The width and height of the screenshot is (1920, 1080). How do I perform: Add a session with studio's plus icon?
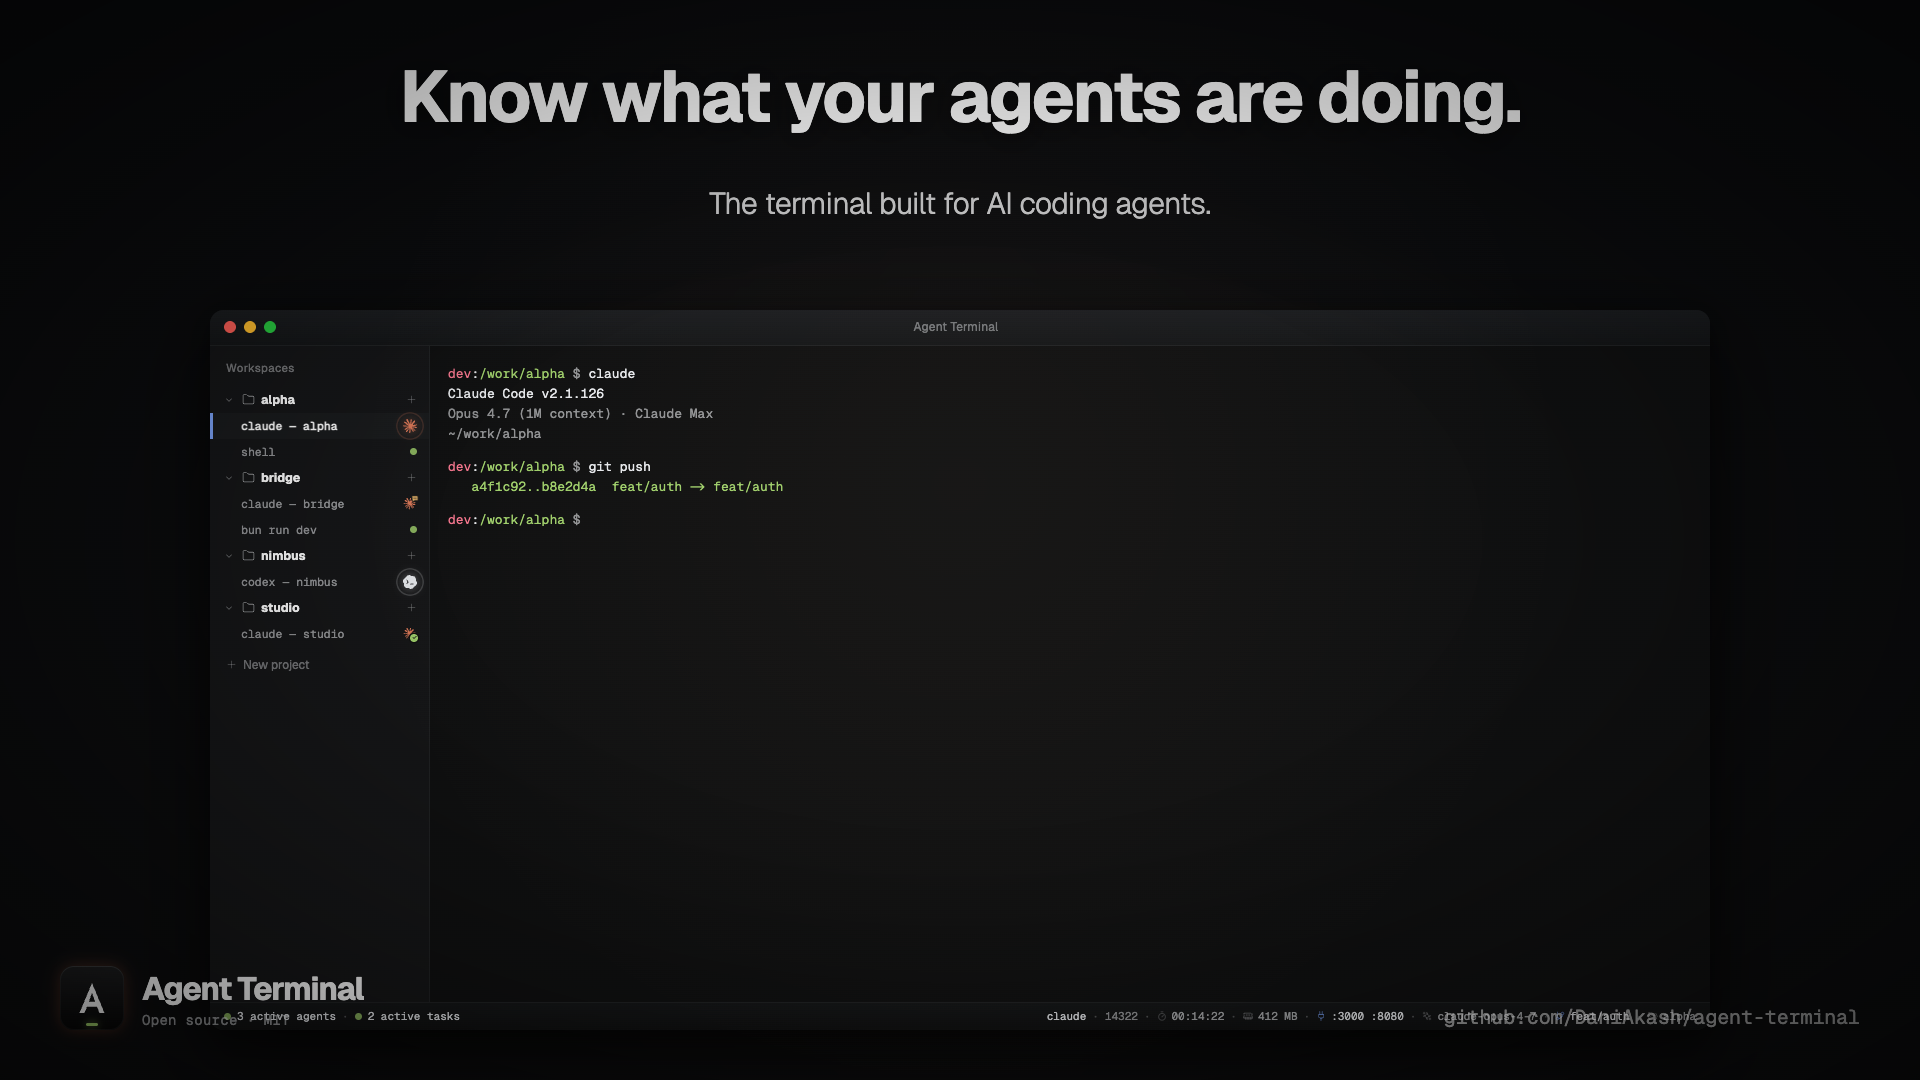pos(411,607)
